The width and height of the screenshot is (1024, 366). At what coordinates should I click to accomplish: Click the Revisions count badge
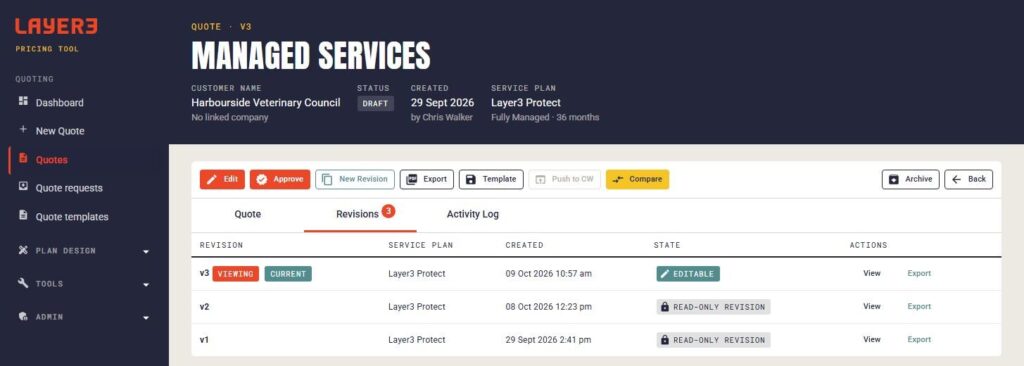point(389,210)
